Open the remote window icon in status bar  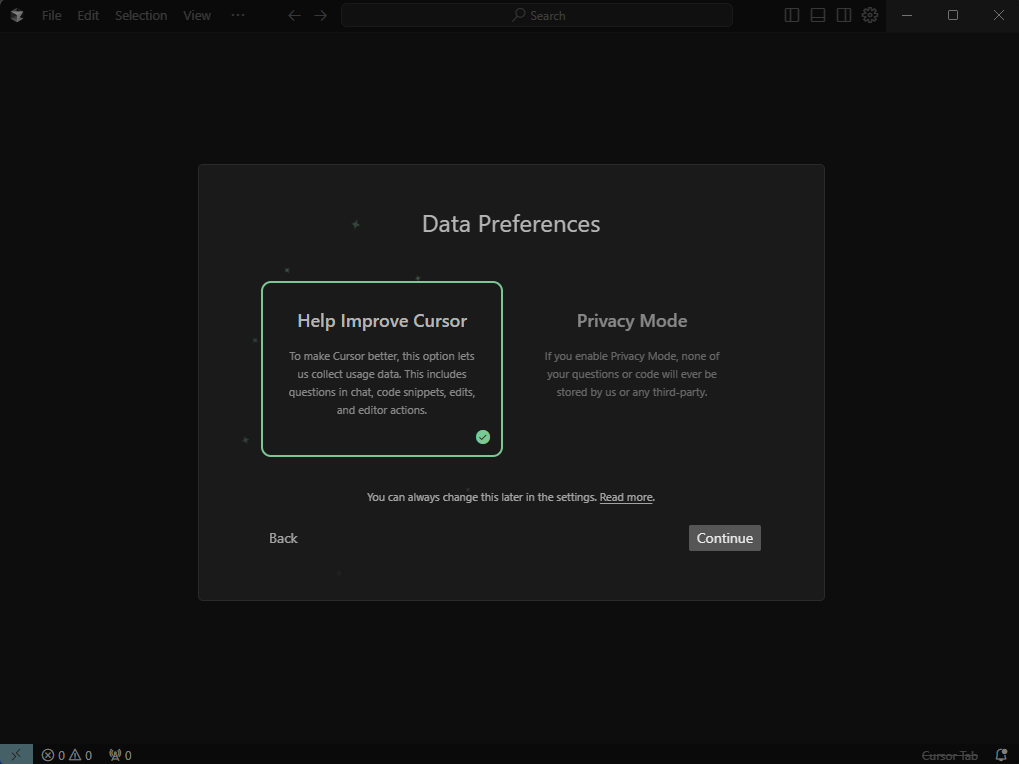[x=16, y=754]
